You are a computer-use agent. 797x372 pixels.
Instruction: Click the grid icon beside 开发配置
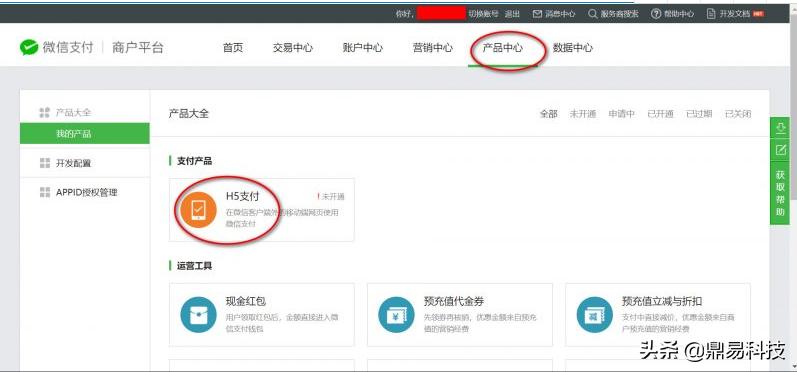(x=45, y=163)
